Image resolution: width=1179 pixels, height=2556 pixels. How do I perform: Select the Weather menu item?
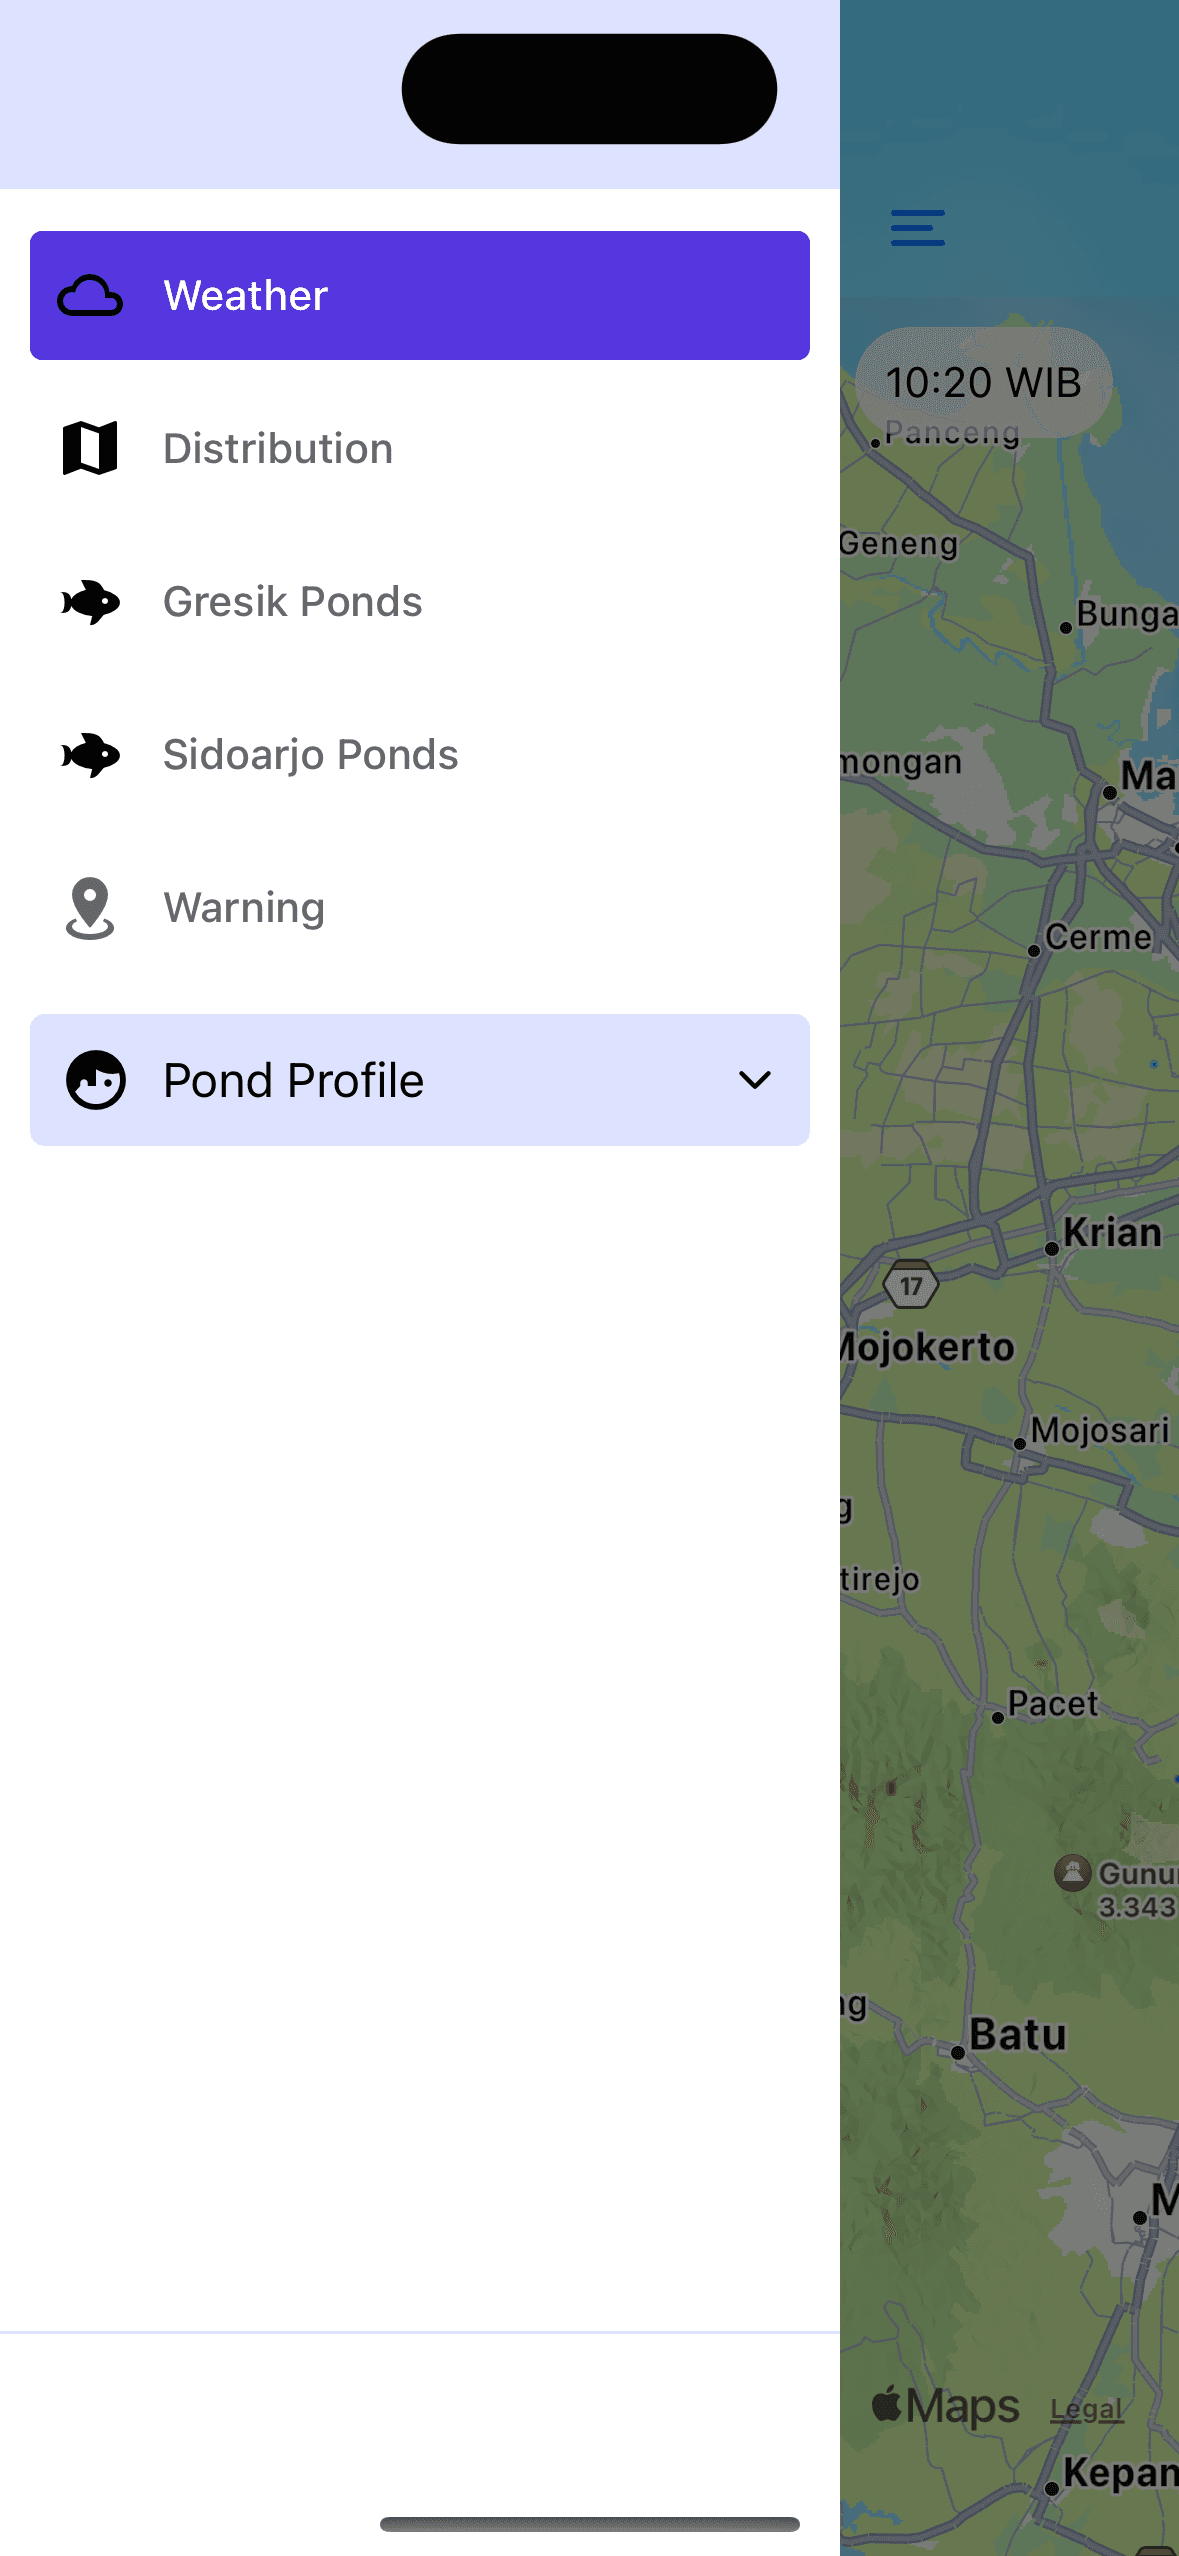(x=420, y=296)
